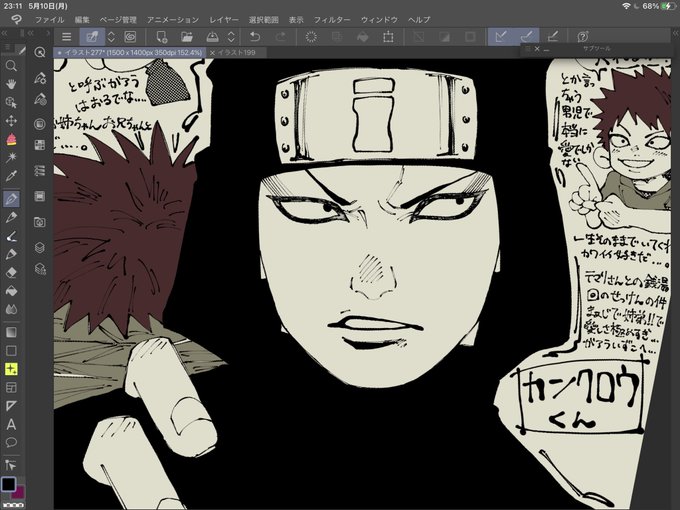
Task: Undo the last action
Action: point(255,37)
